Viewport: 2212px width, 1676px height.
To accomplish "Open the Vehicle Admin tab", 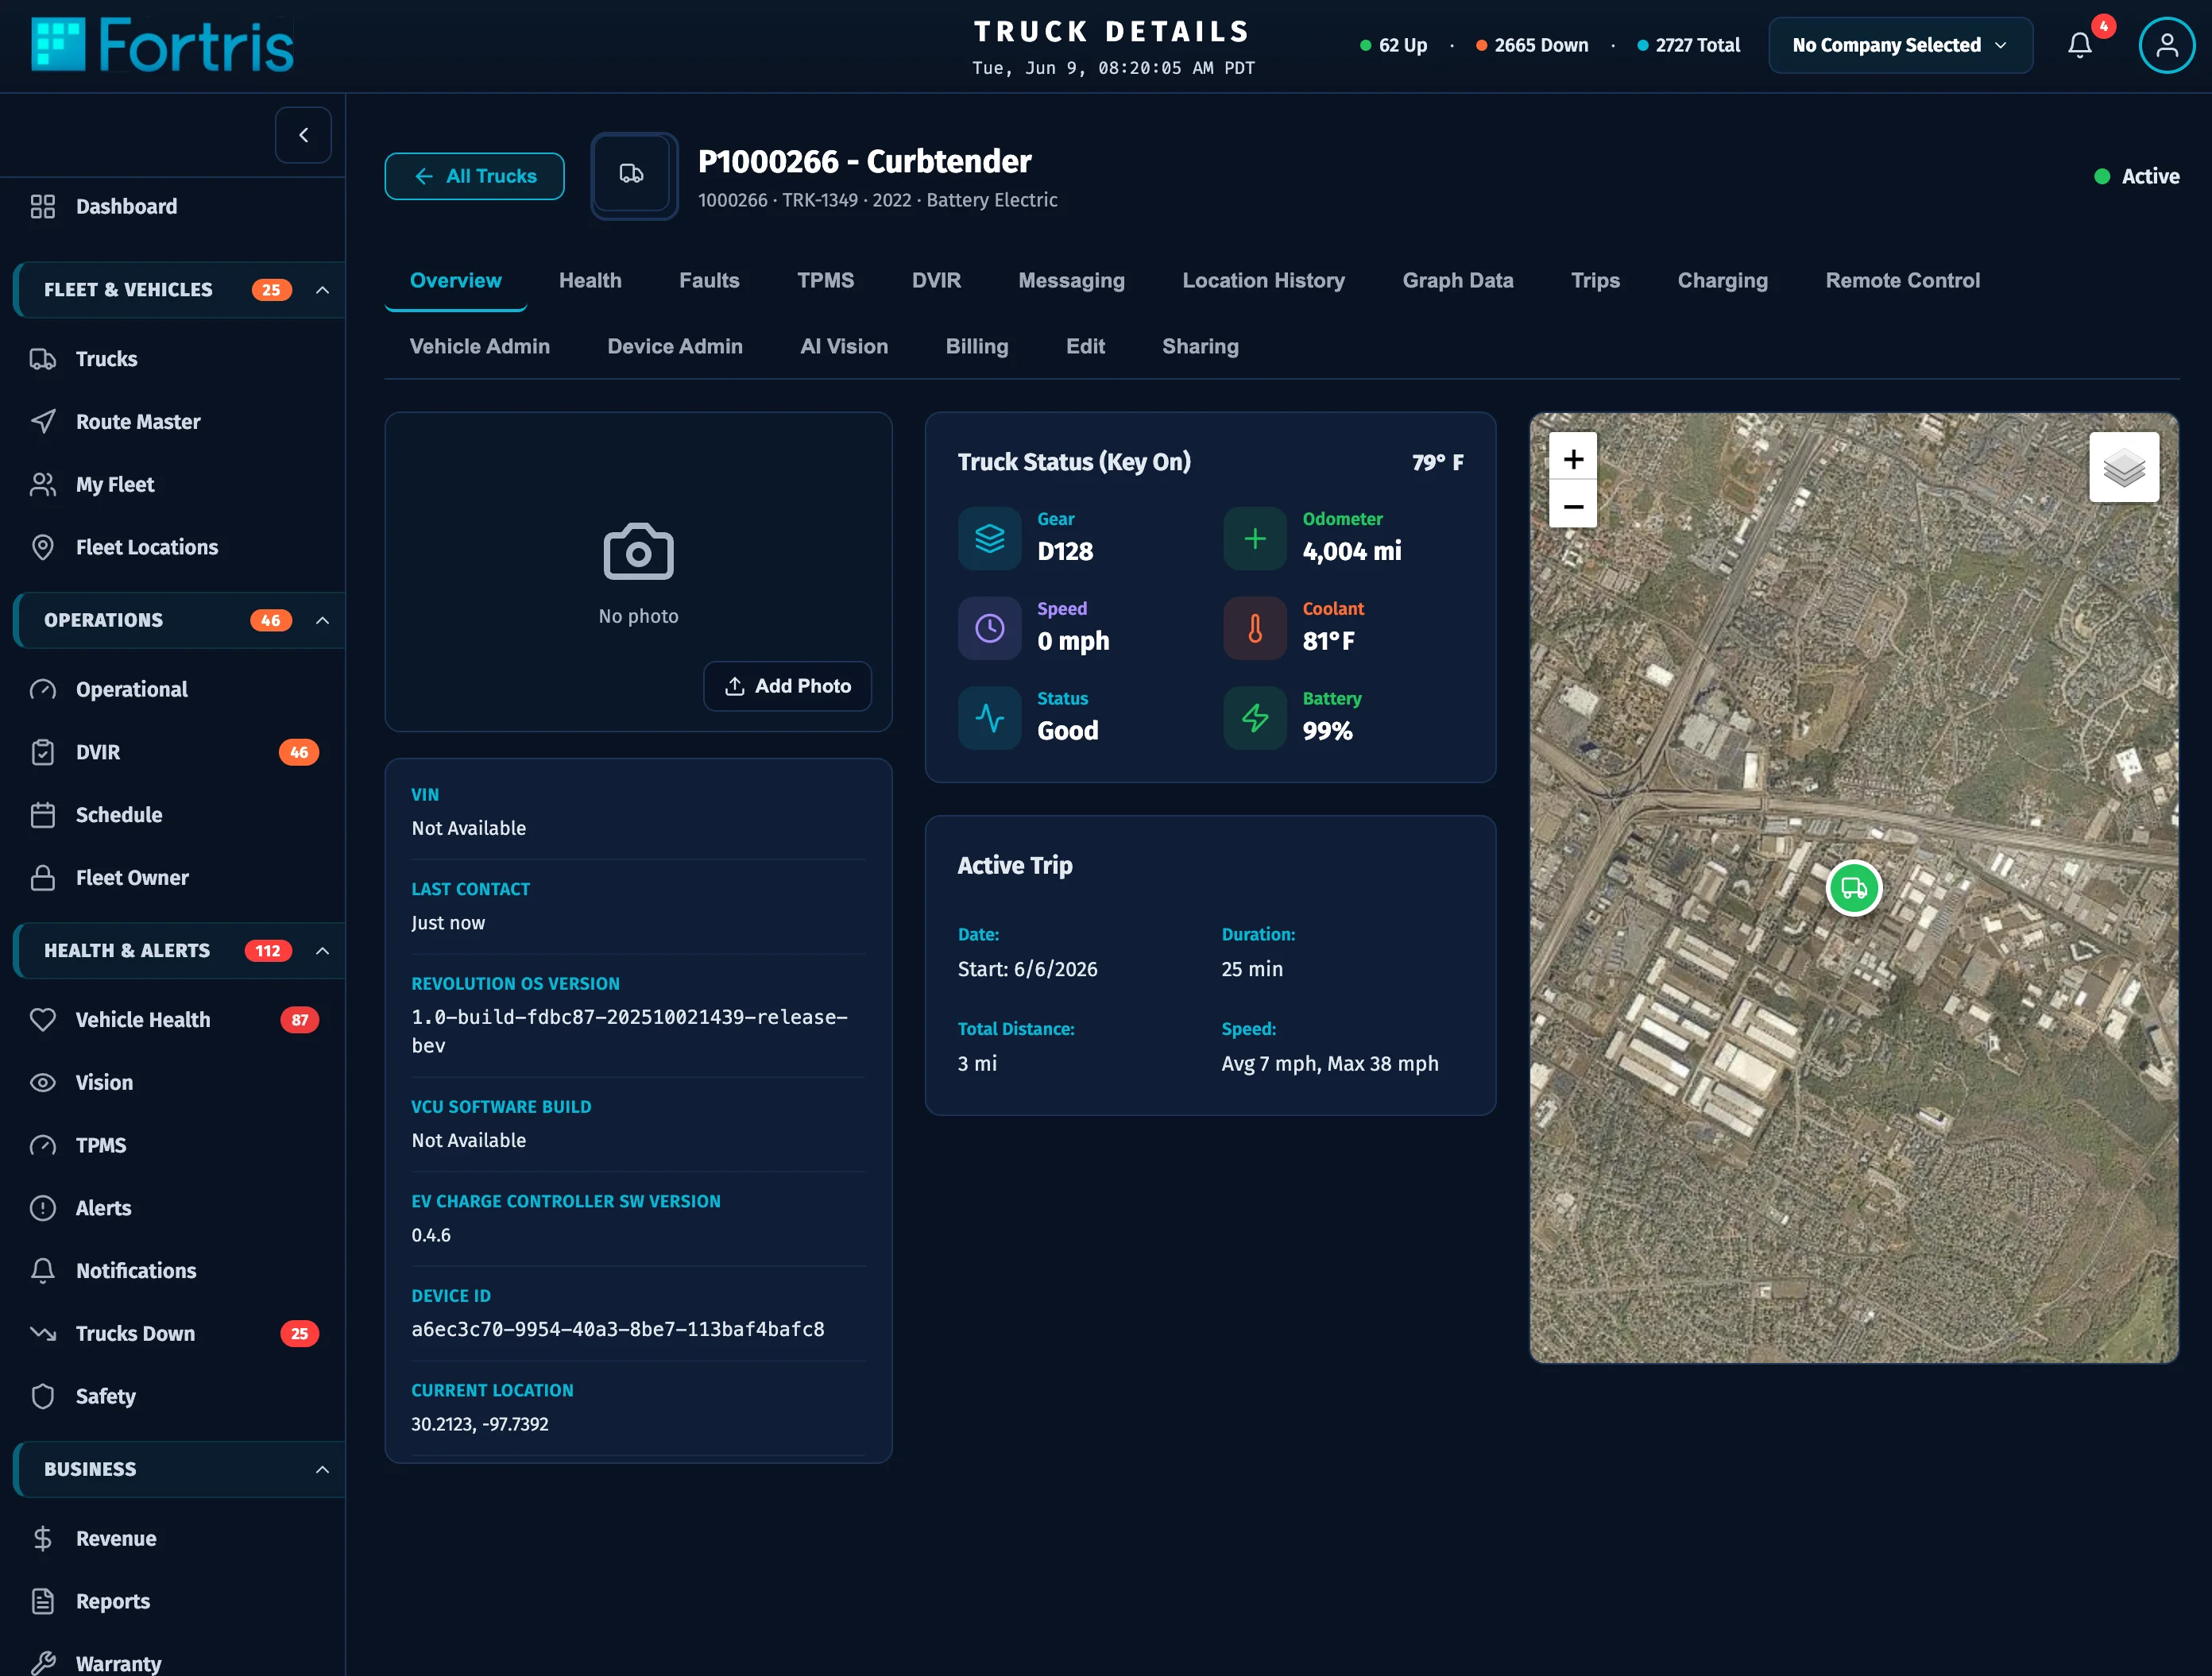I will (x=479, y=346).
